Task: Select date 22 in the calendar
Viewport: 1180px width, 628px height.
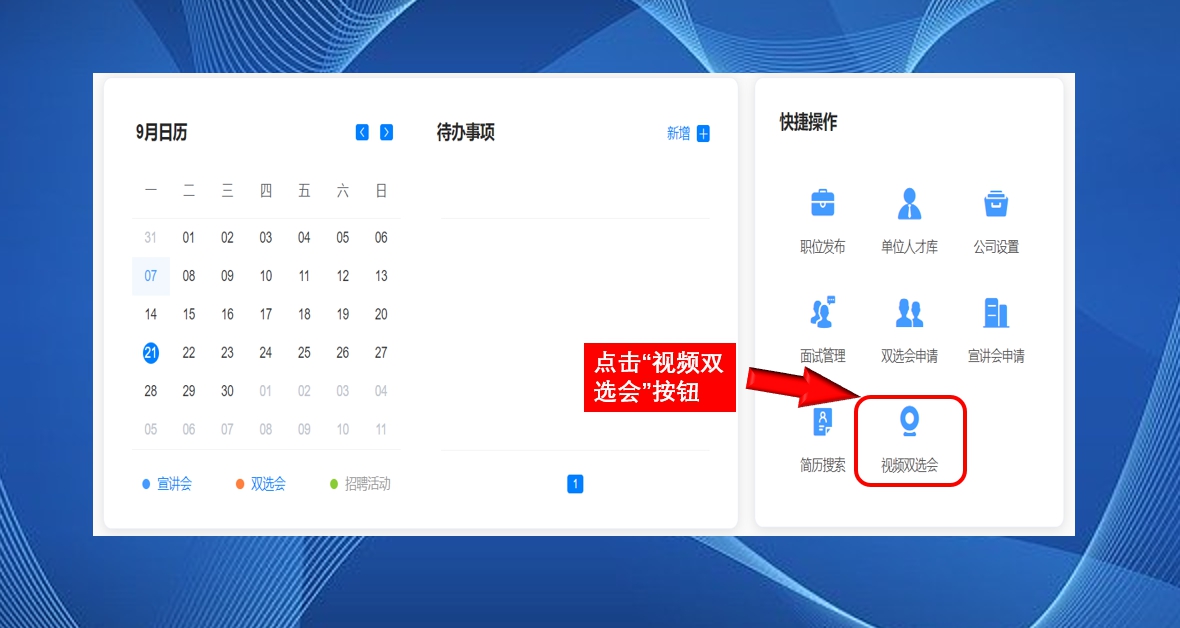Action: [189, 352]
